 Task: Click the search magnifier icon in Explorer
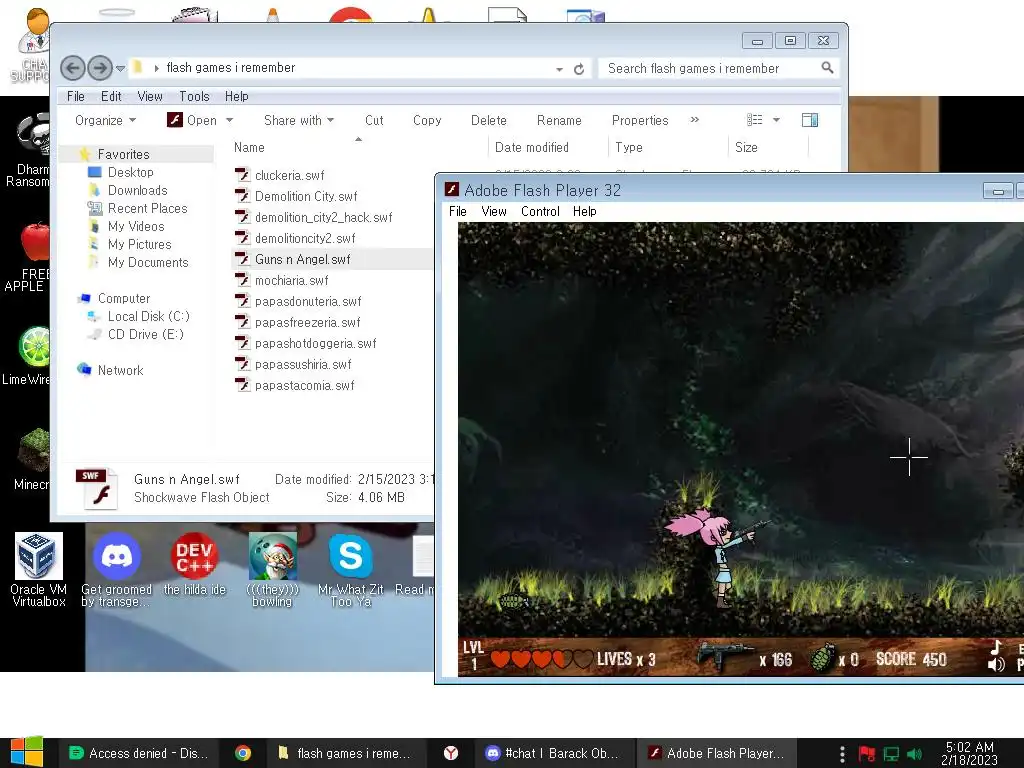[827, 67]
